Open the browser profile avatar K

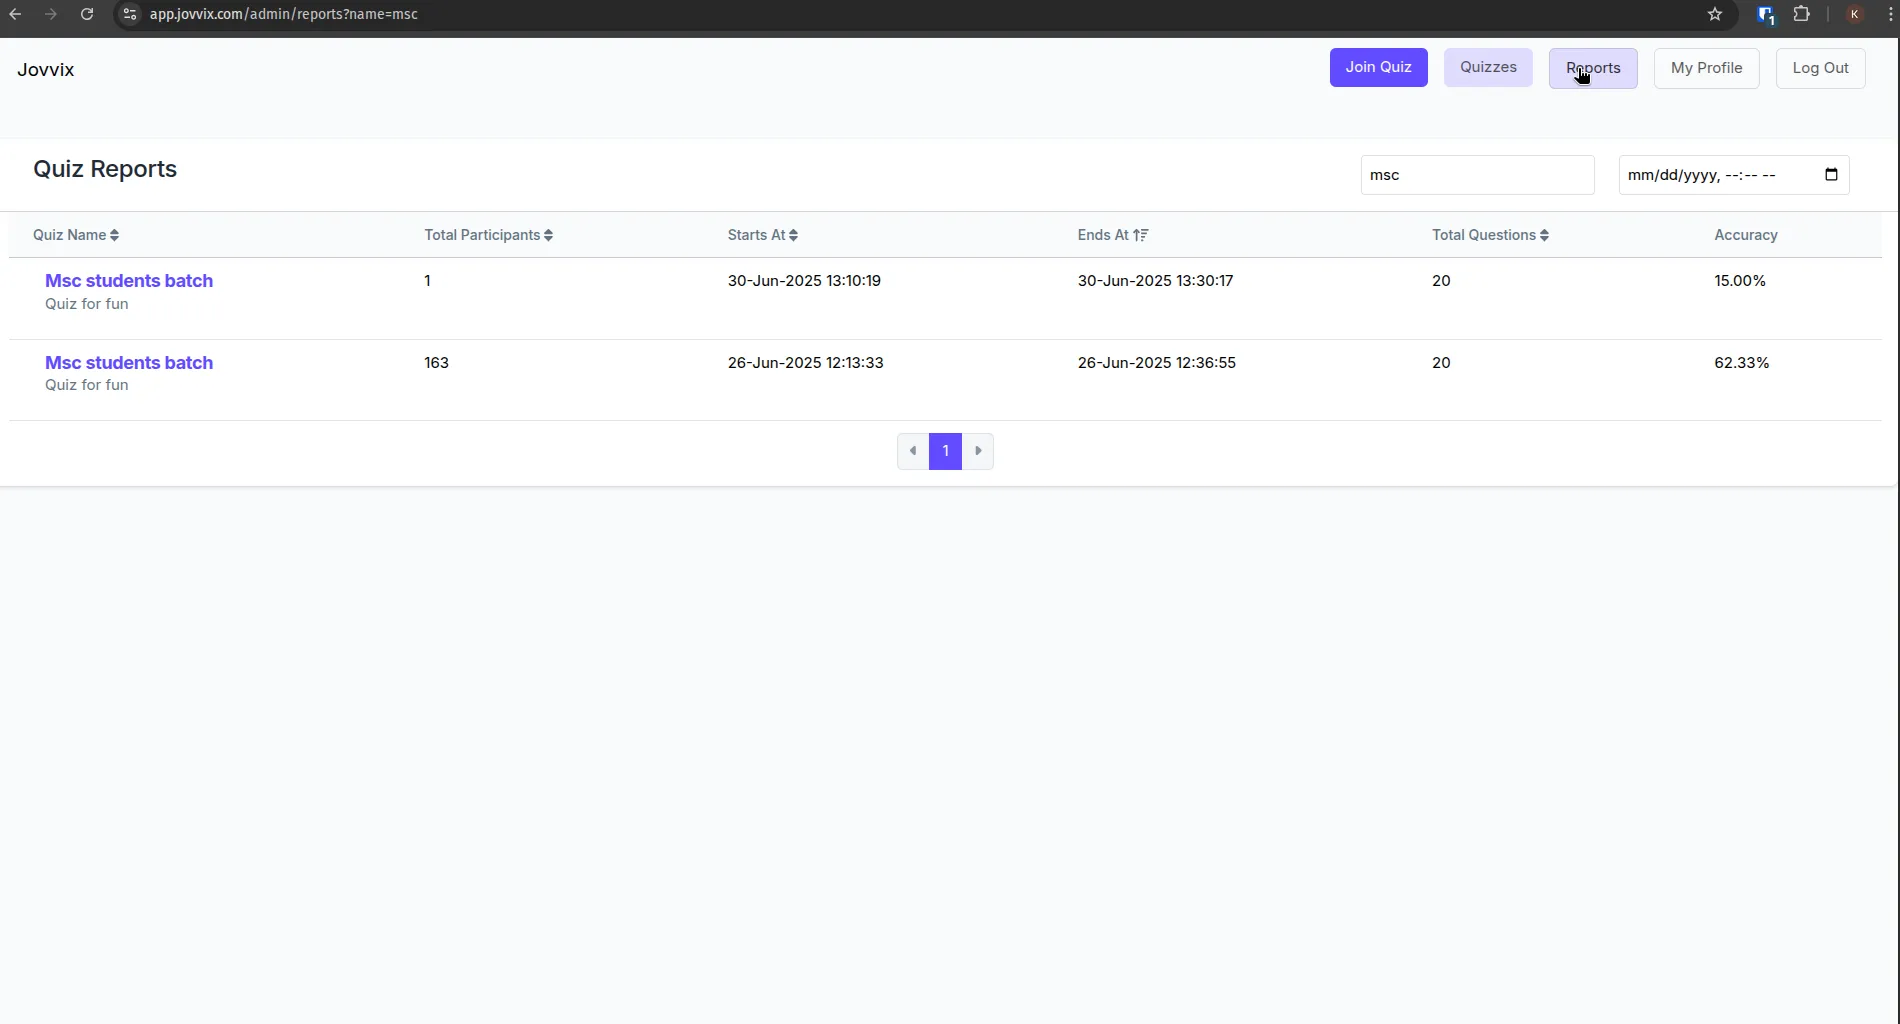coord(1854,14)
